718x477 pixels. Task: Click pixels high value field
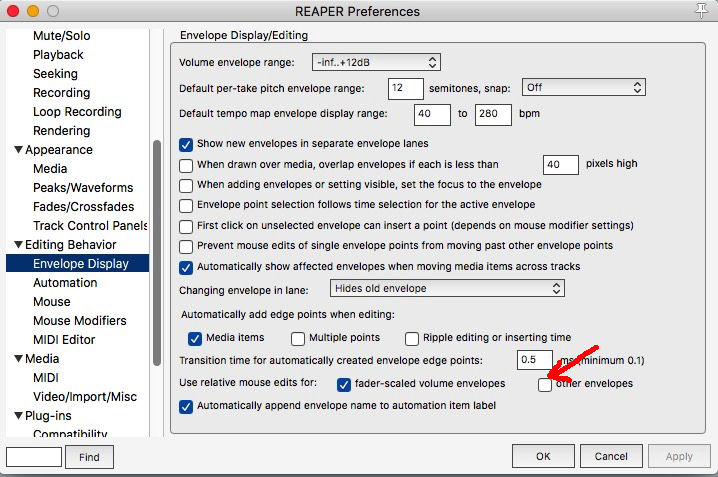coord(560,165)
